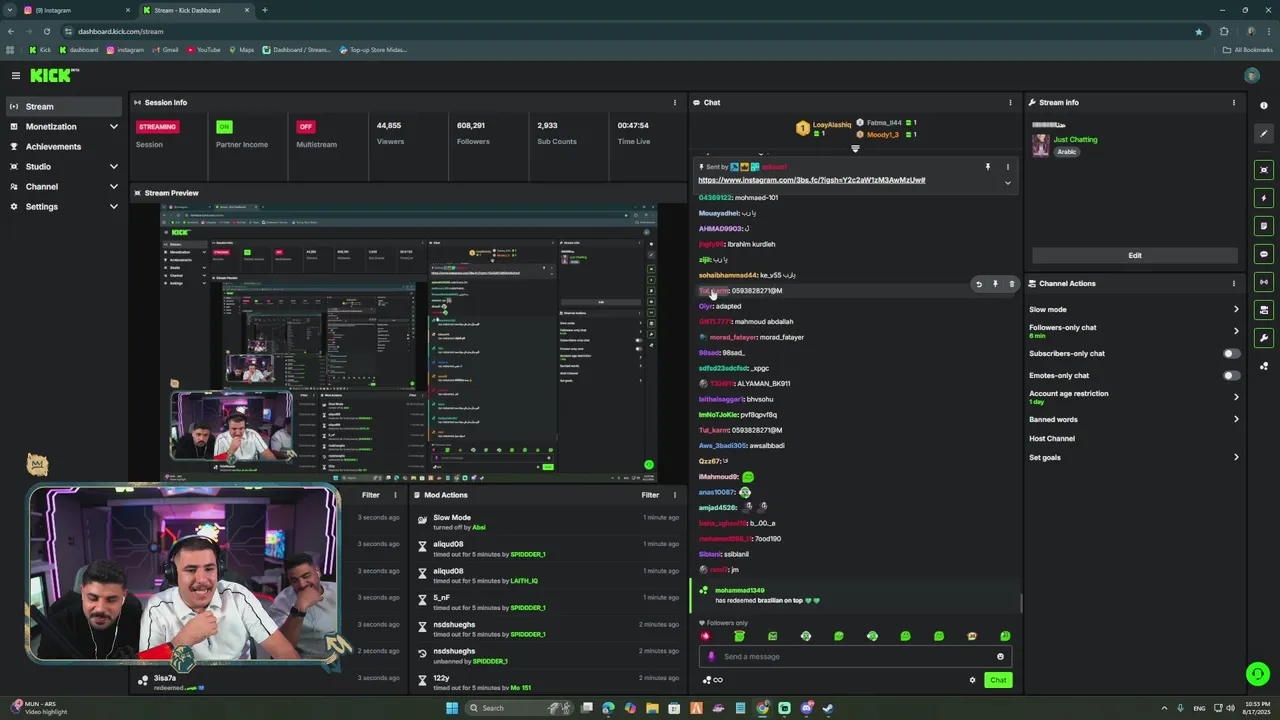Select Stream in the sidebar
Screen dimensions: 1280x720
tap(64, 107)
